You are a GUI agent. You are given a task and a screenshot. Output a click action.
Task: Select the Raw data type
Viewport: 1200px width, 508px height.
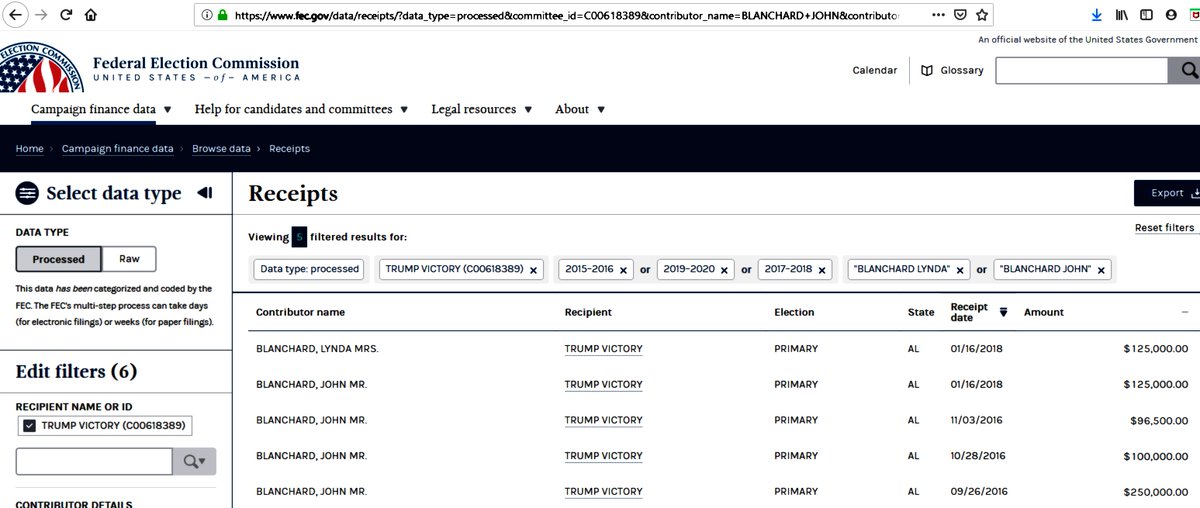[x=130, y=259]
